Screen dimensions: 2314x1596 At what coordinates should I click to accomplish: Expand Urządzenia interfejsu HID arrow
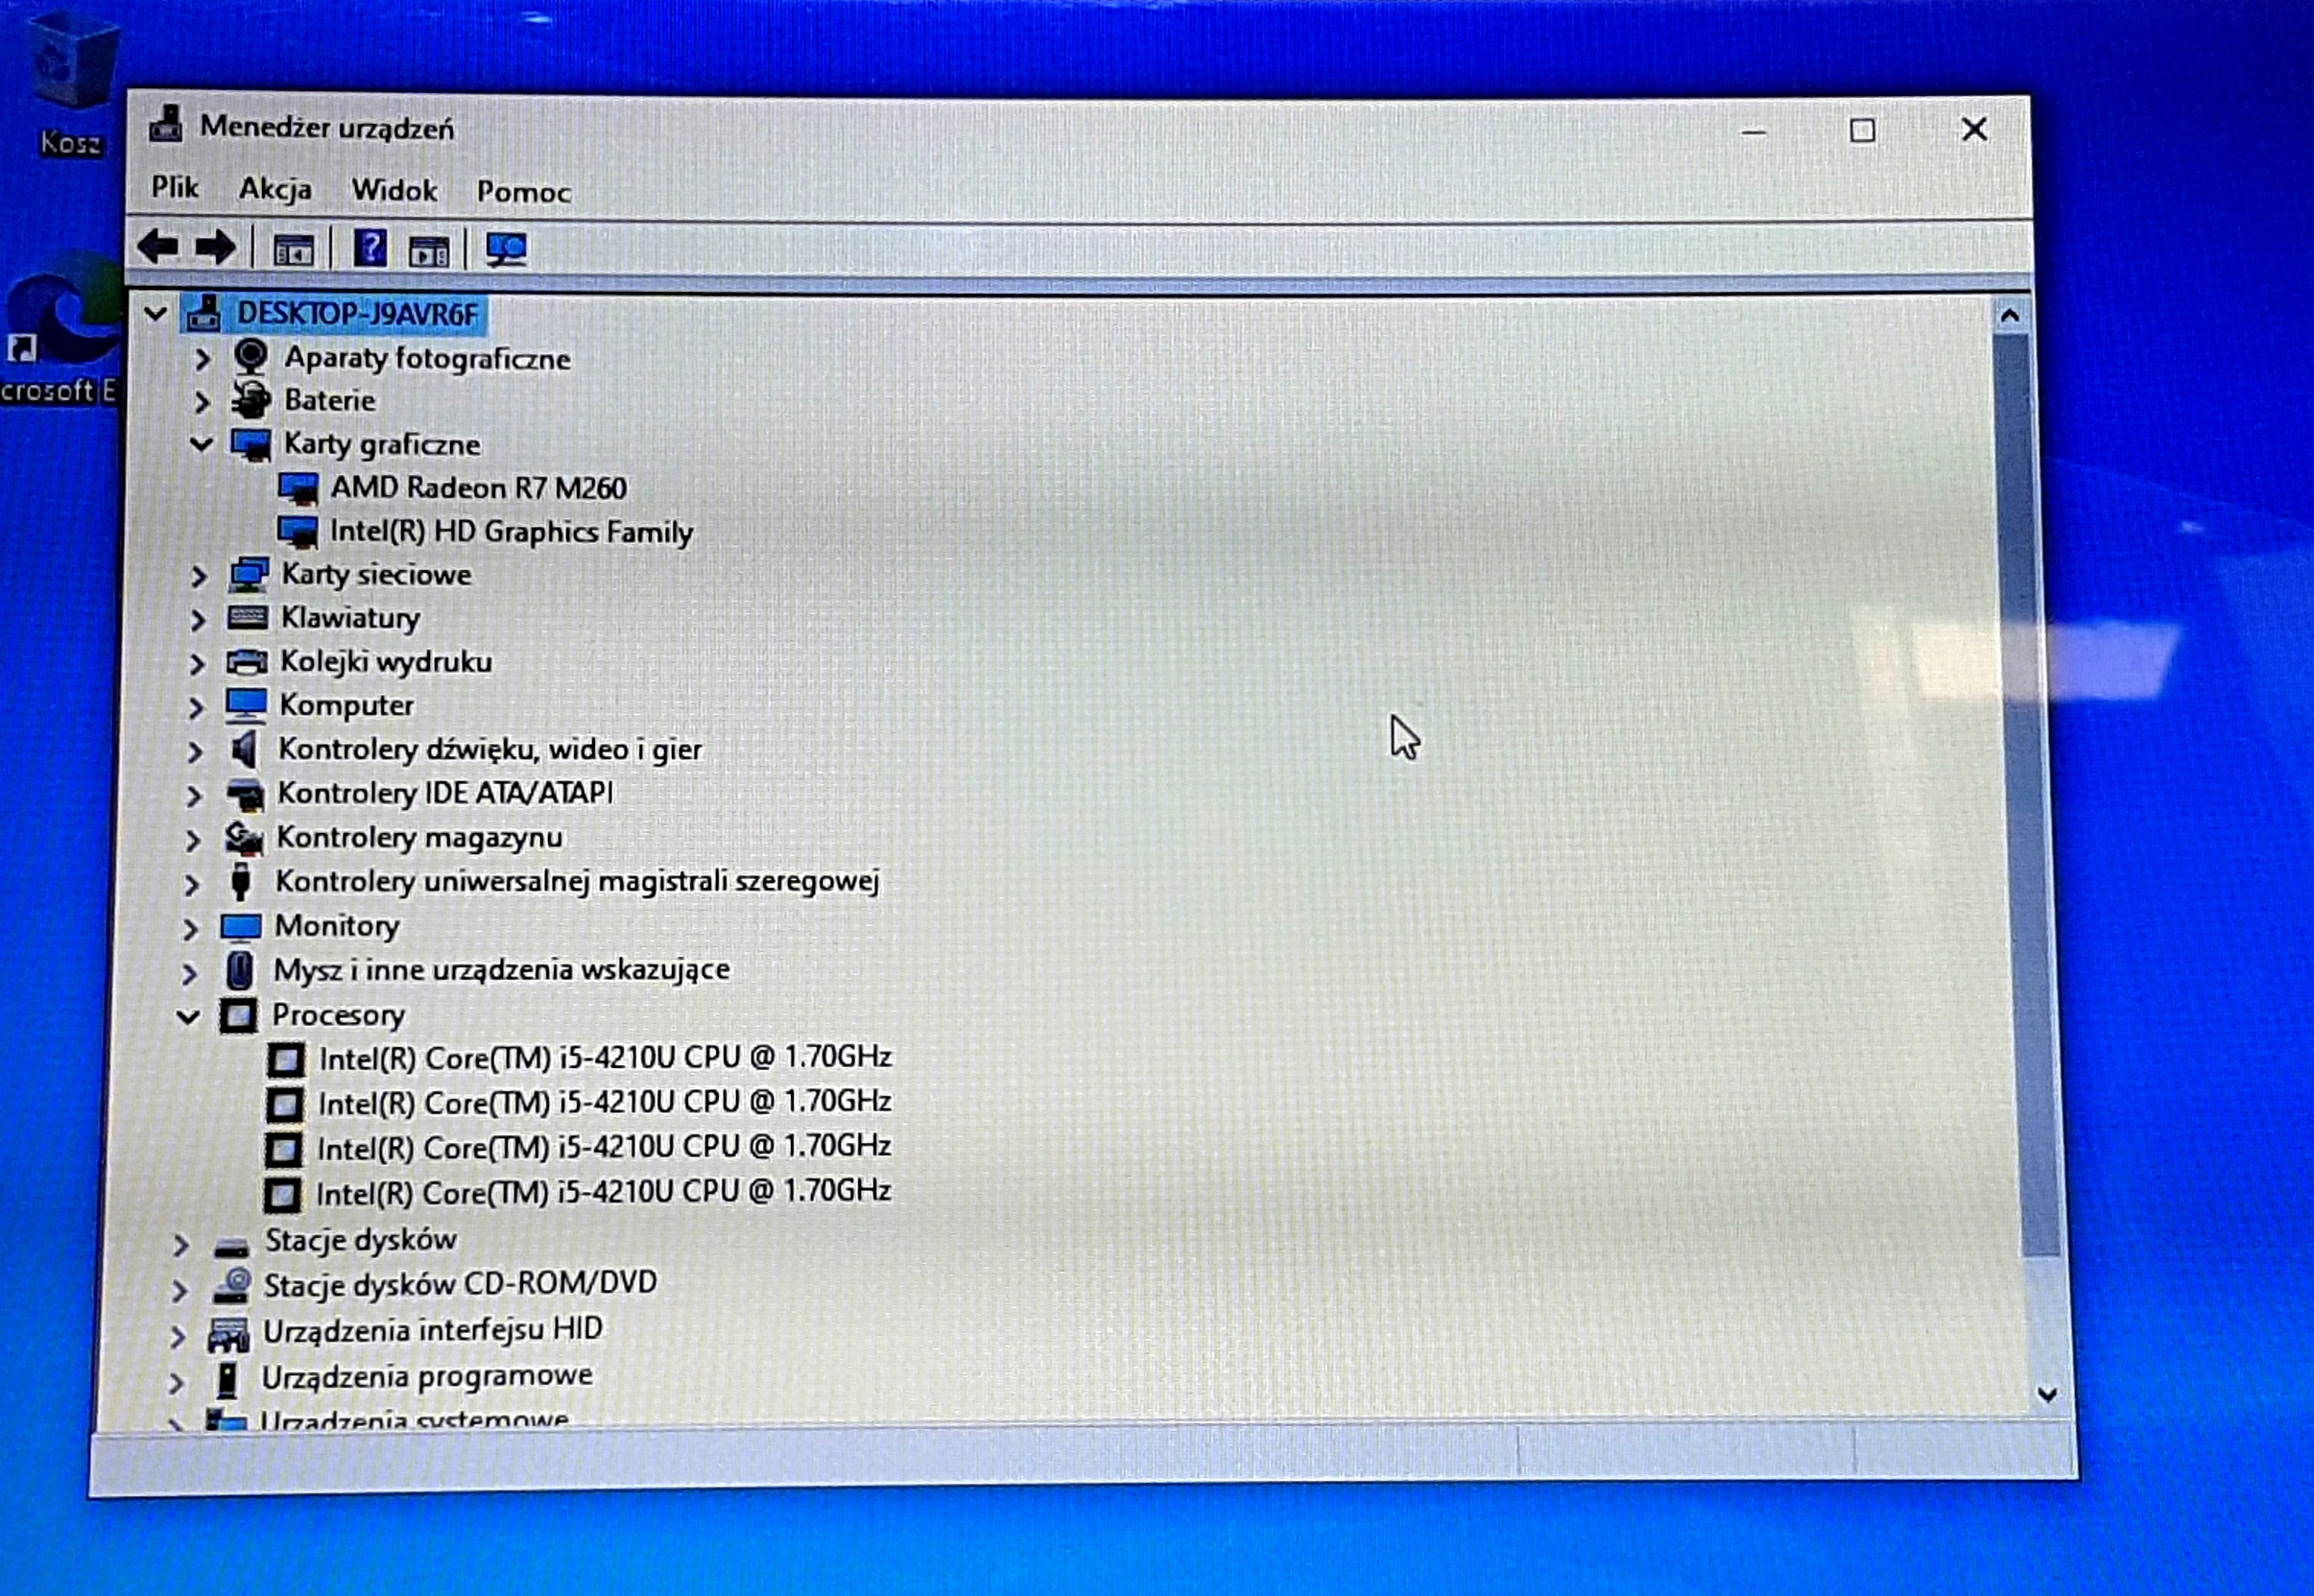[x=177, y=1336]
